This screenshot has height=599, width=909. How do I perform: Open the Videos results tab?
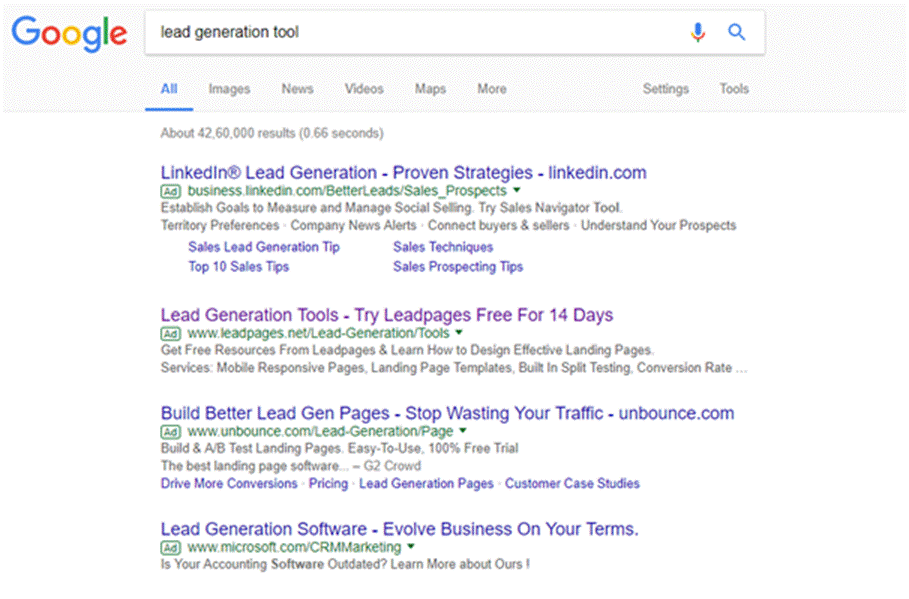[364, 89]
